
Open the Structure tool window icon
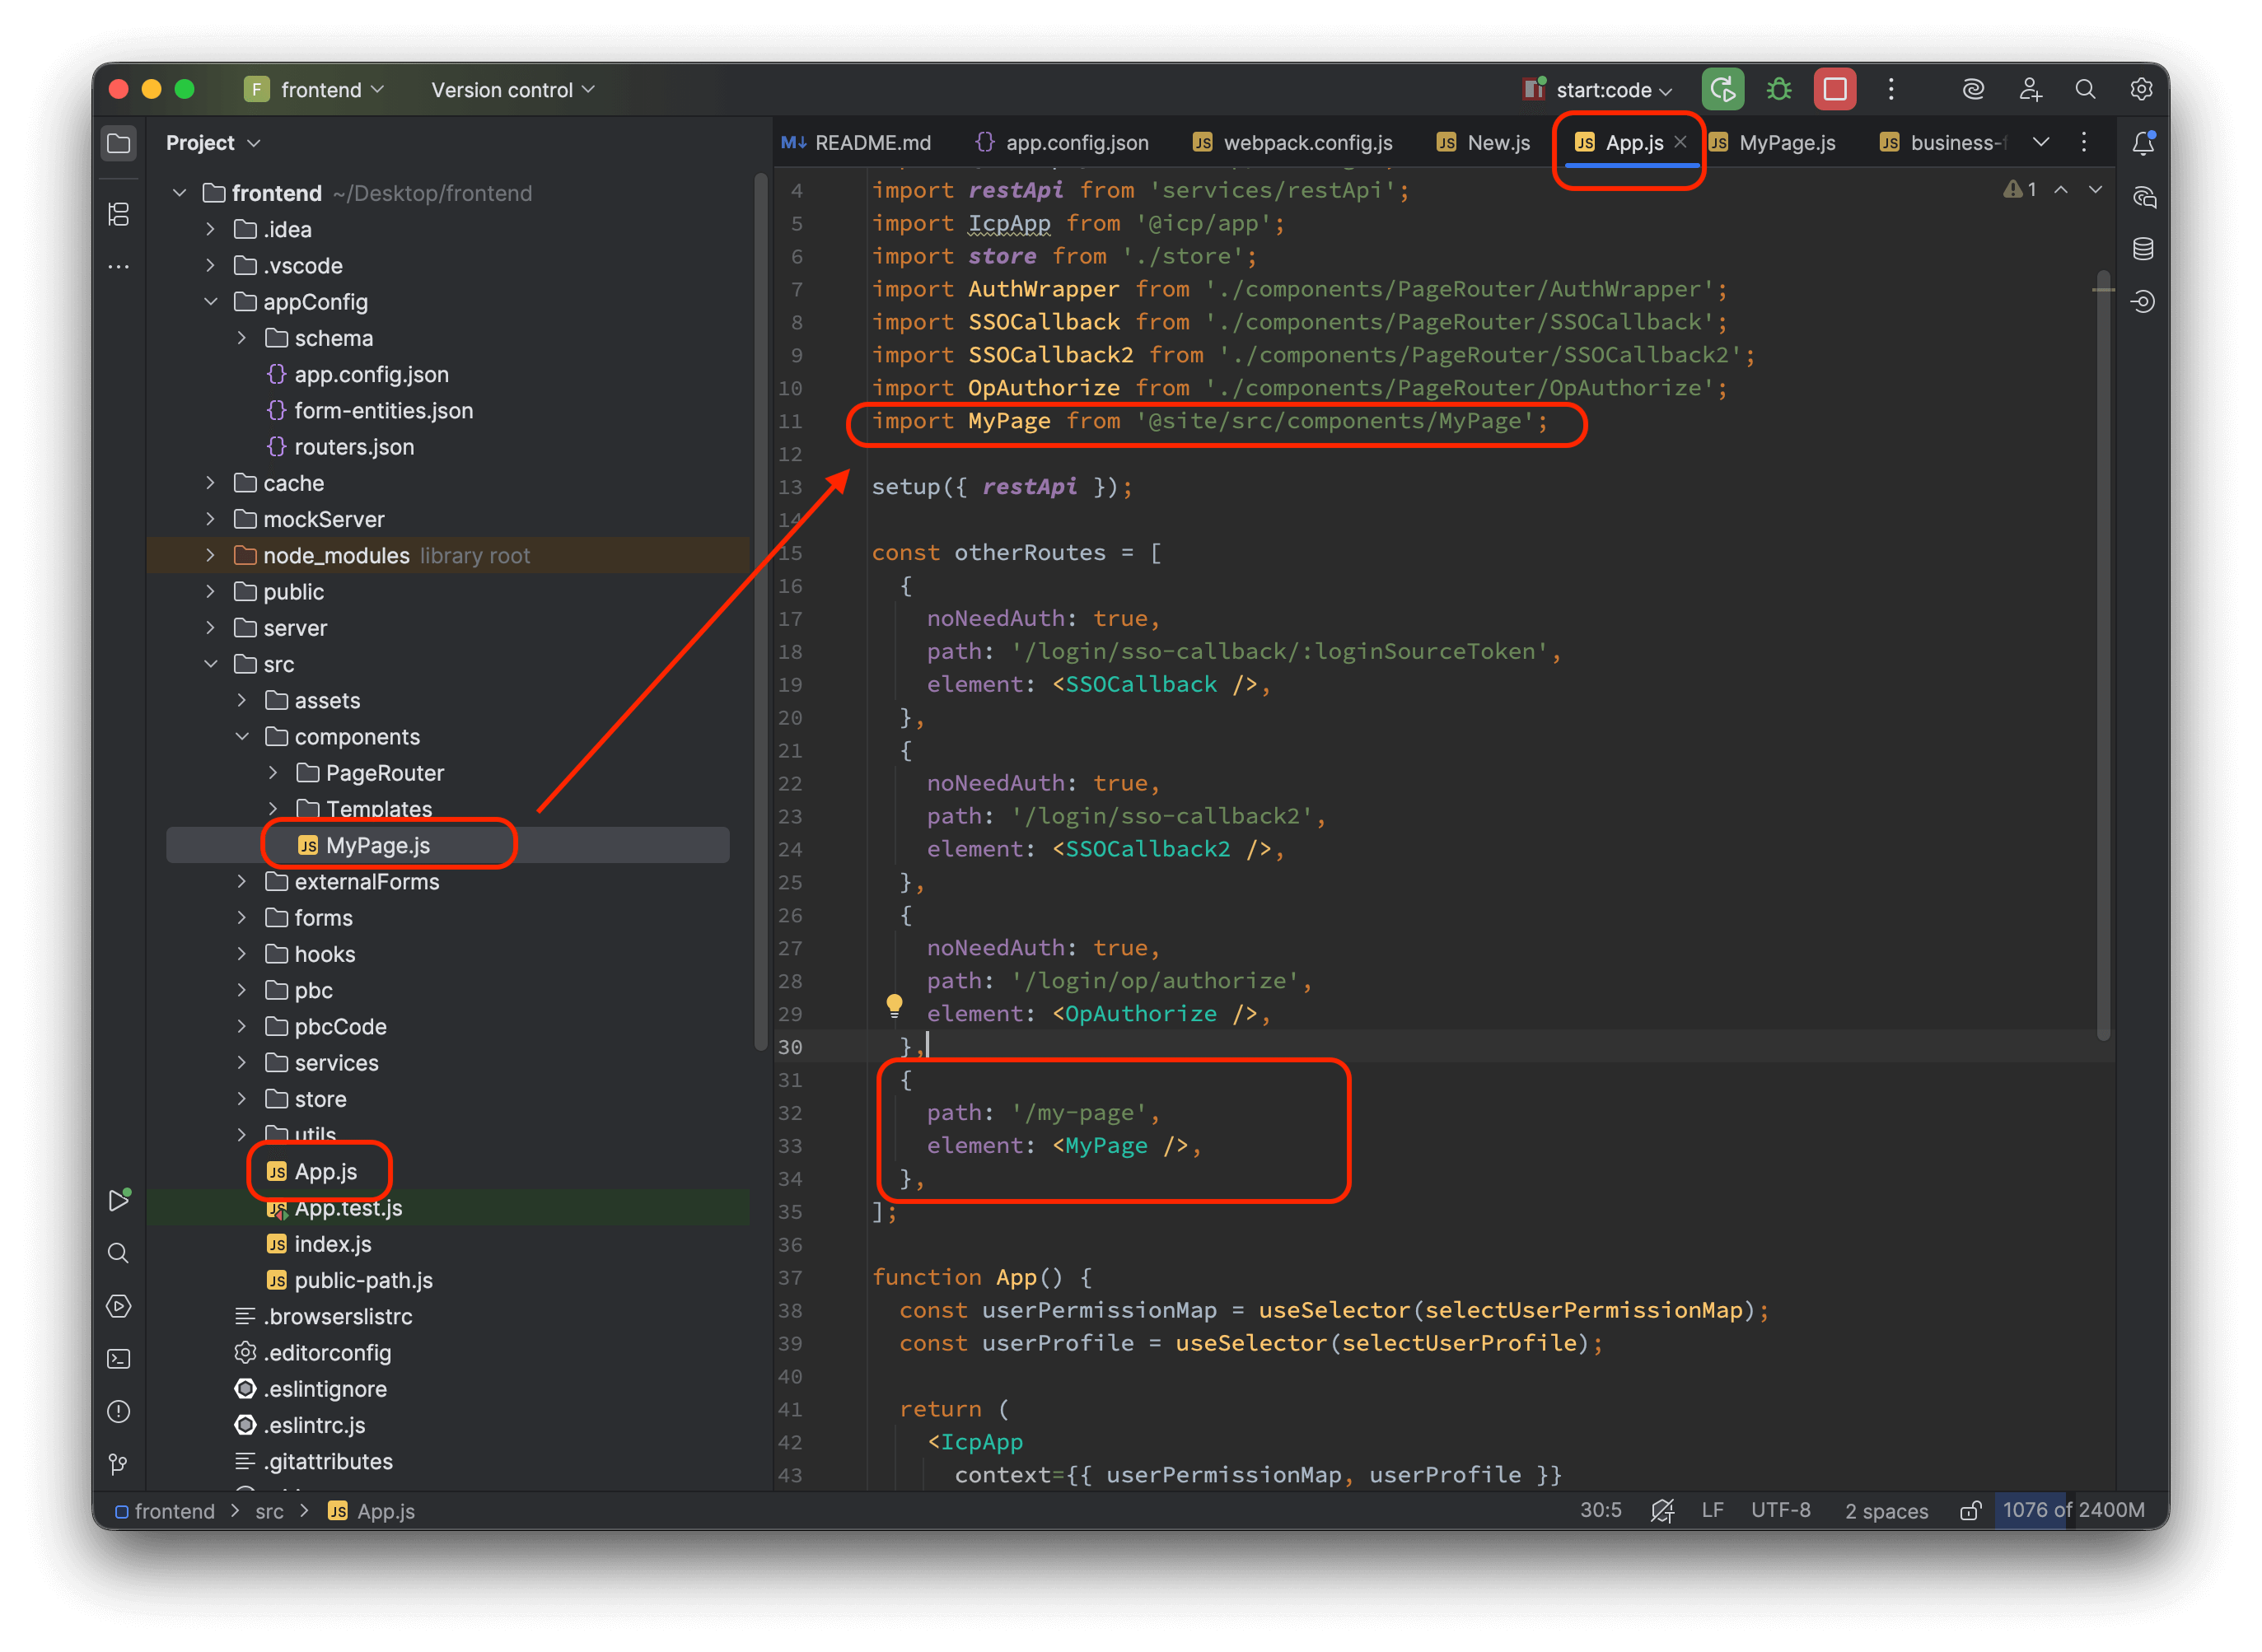coord(118,214)
